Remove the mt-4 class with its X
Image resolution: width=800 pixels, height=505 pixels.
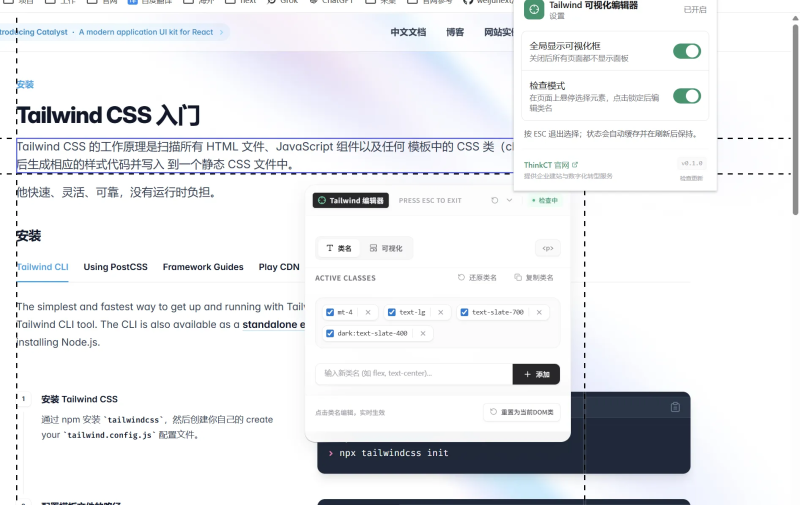pyautogui.click(x=368, y=312)
